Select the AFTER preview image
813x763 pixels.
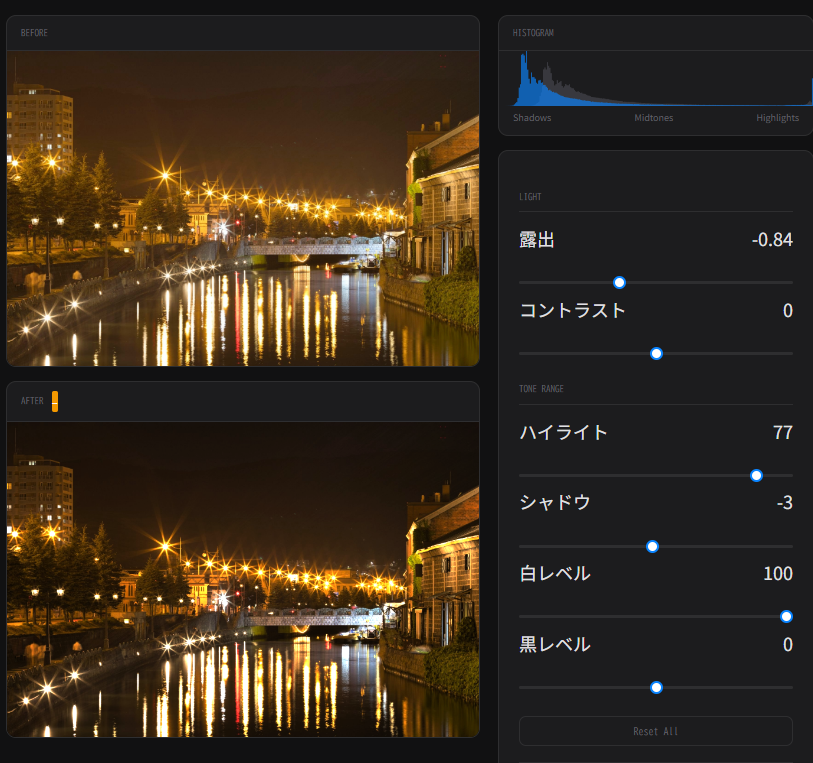point(243,579)
